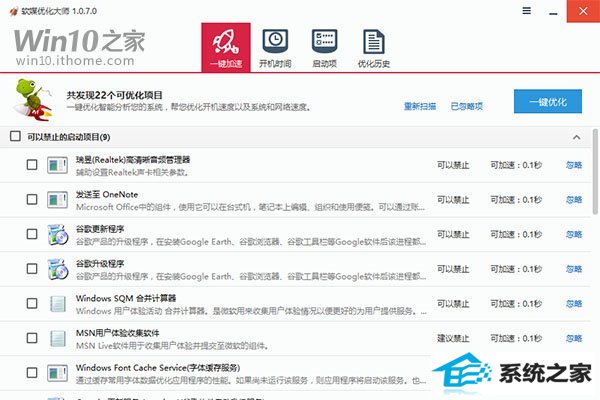
Task: Click the 软媒优化大师 app icon in title bar
Action: (x=14, y=11)
